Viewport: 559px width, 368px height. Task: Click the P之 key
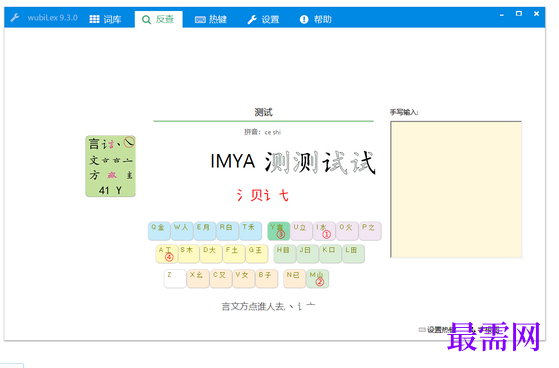370,230
